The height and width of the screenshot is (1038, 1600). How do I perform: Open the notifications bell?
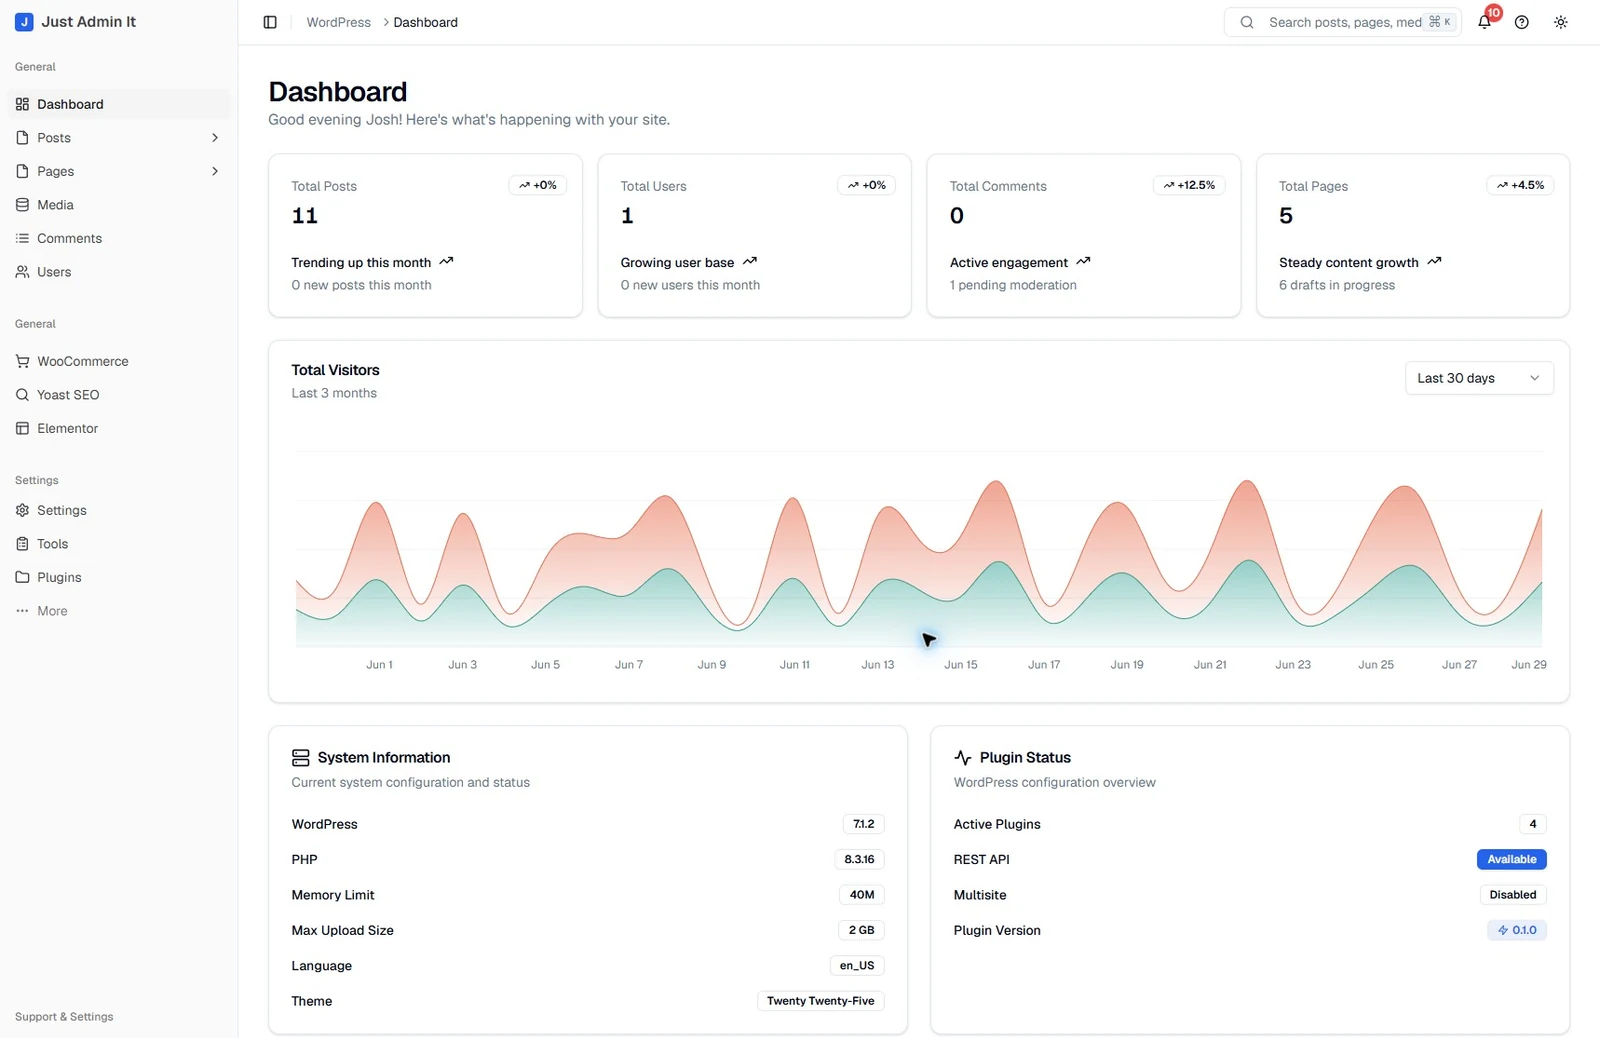point(1485,22)
